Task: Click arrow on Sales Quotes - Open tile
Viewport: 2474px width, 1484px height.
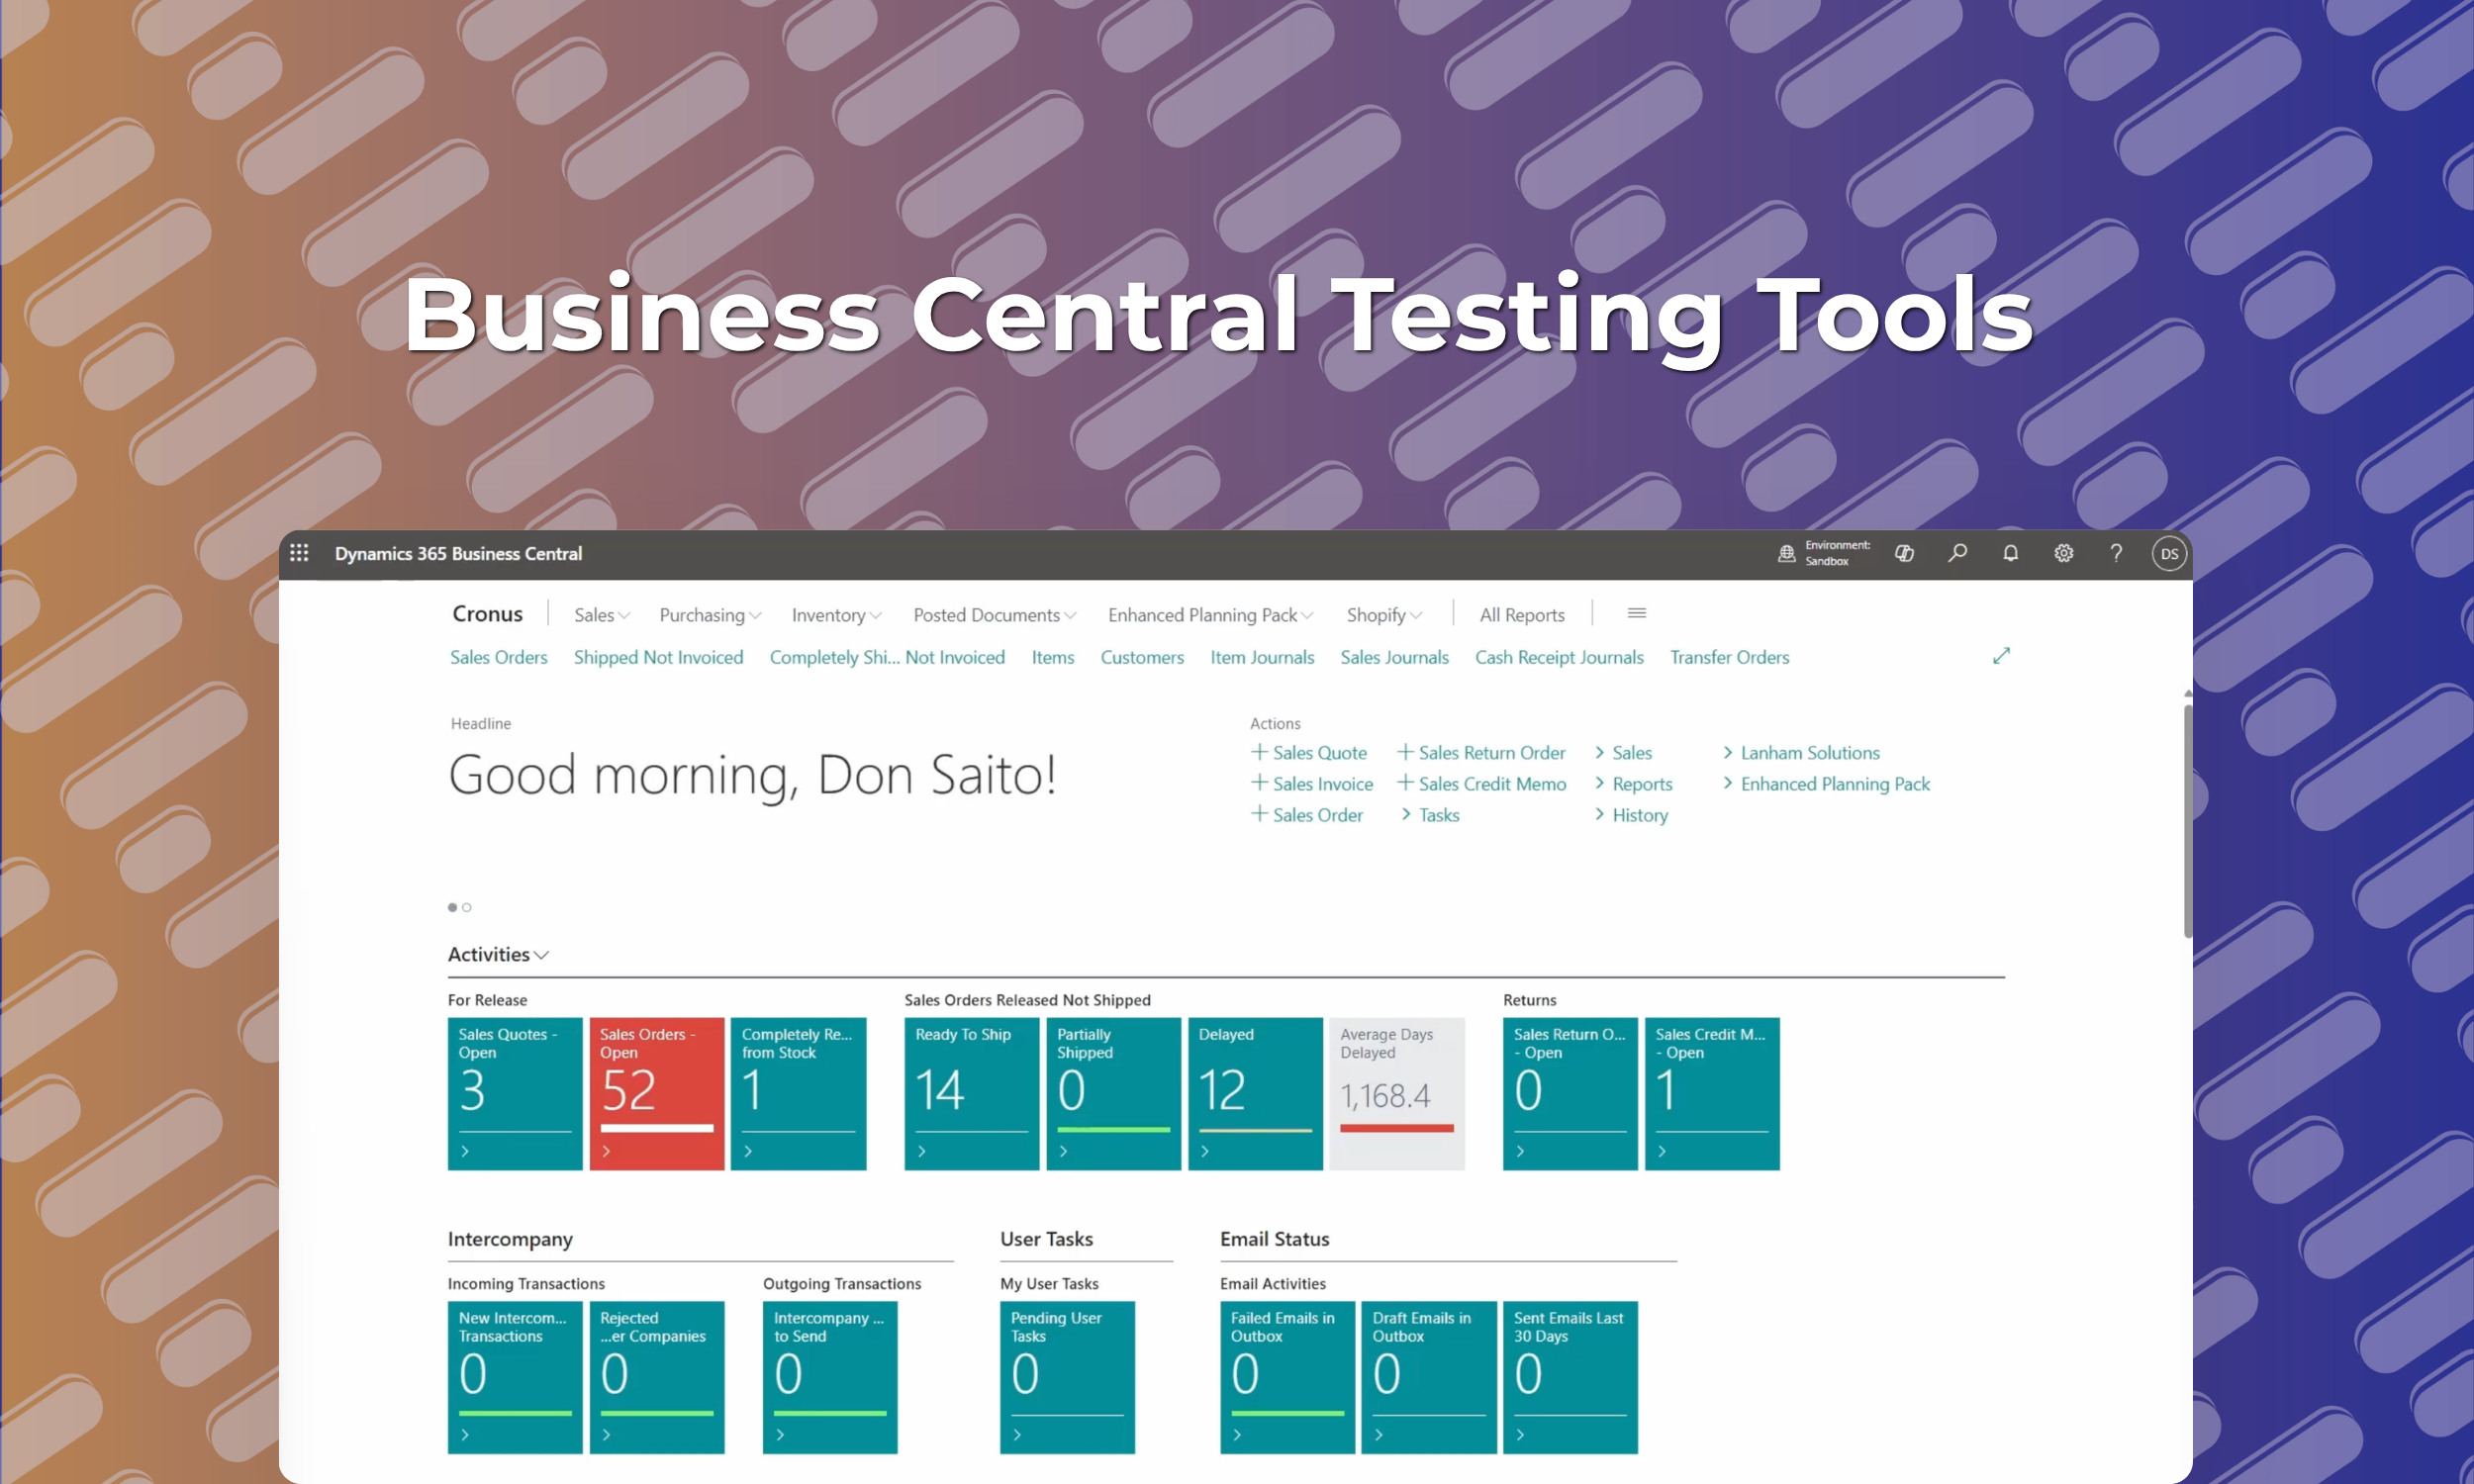Action: click(x=465, y=1151)
